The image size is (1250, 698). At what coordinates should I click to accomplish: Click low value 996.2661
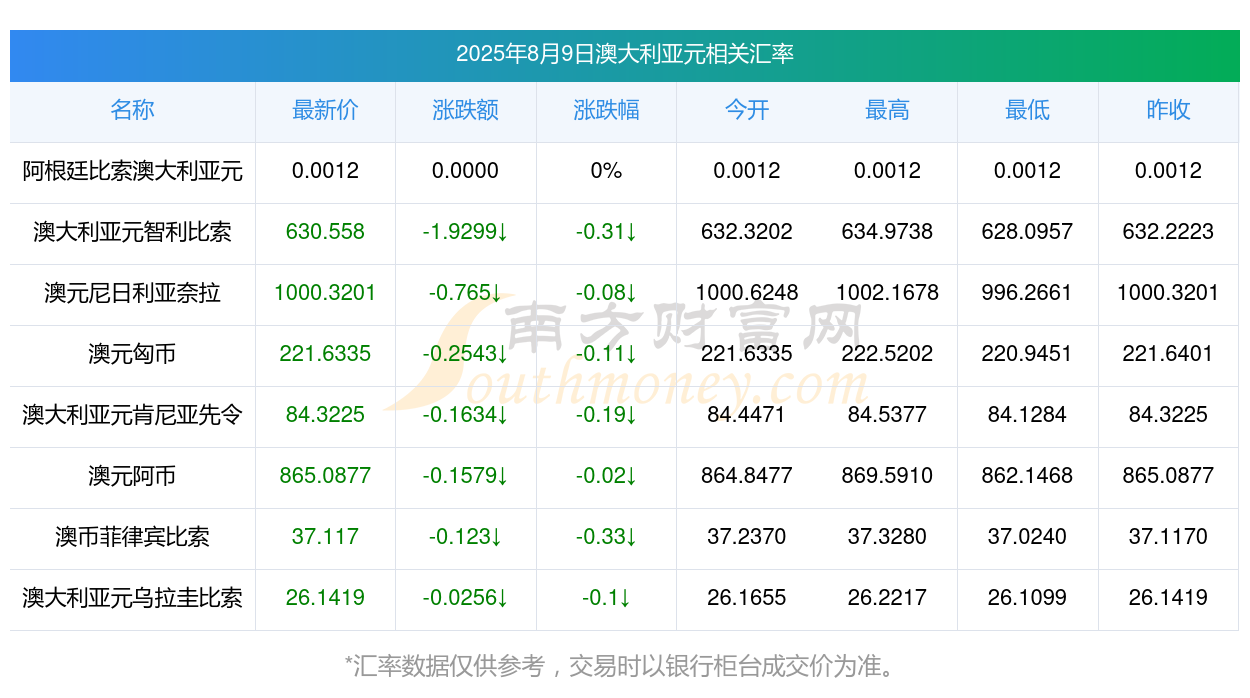click(1027, 293)
